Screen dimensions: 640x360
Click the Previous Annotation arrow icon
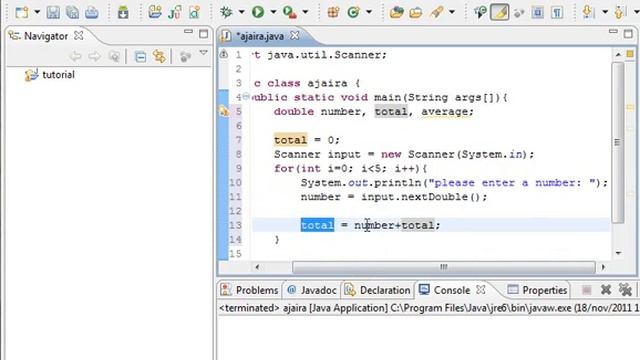[x=620, y=12]
